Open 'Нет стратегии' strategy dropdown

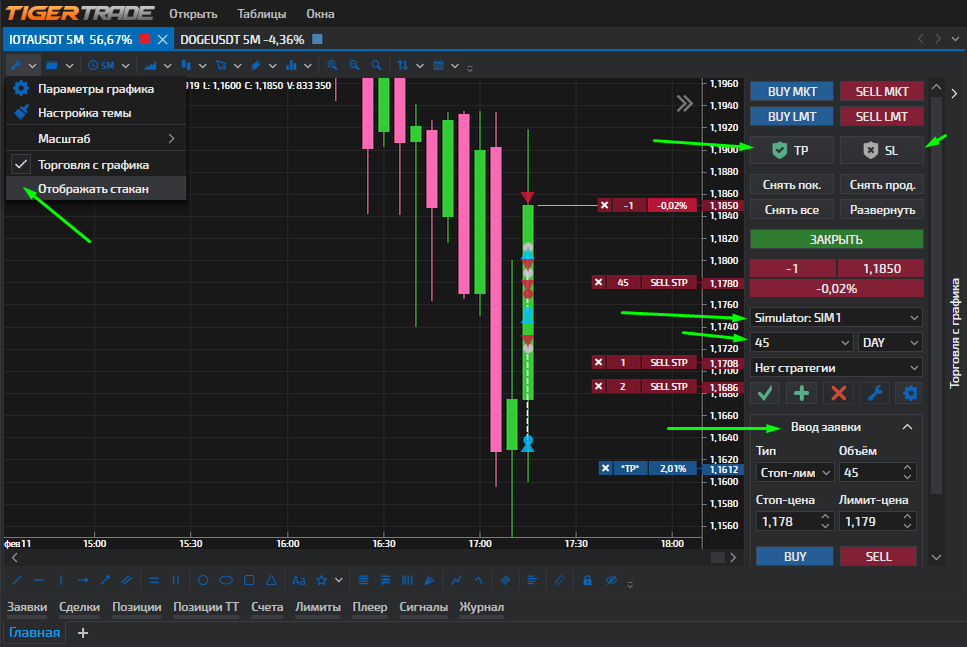click(836, 368)
